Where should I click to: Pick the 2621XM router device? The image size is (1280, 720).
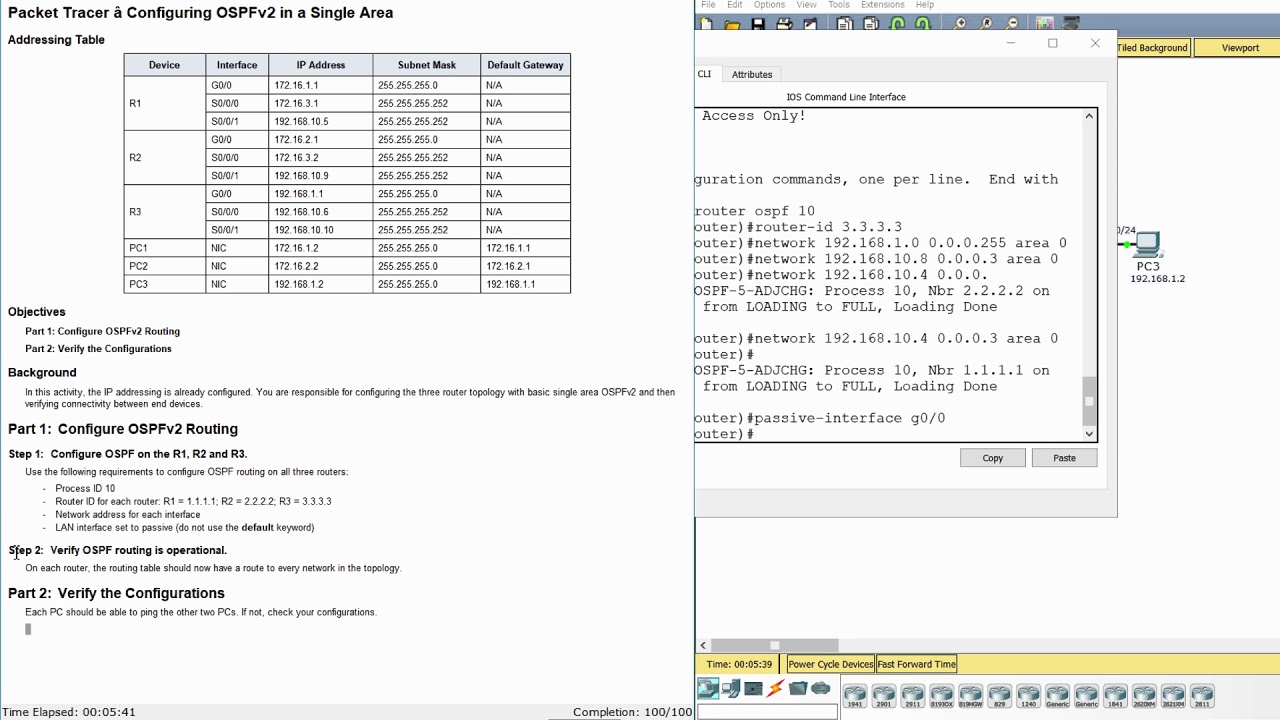click(x=1174, y=695)
